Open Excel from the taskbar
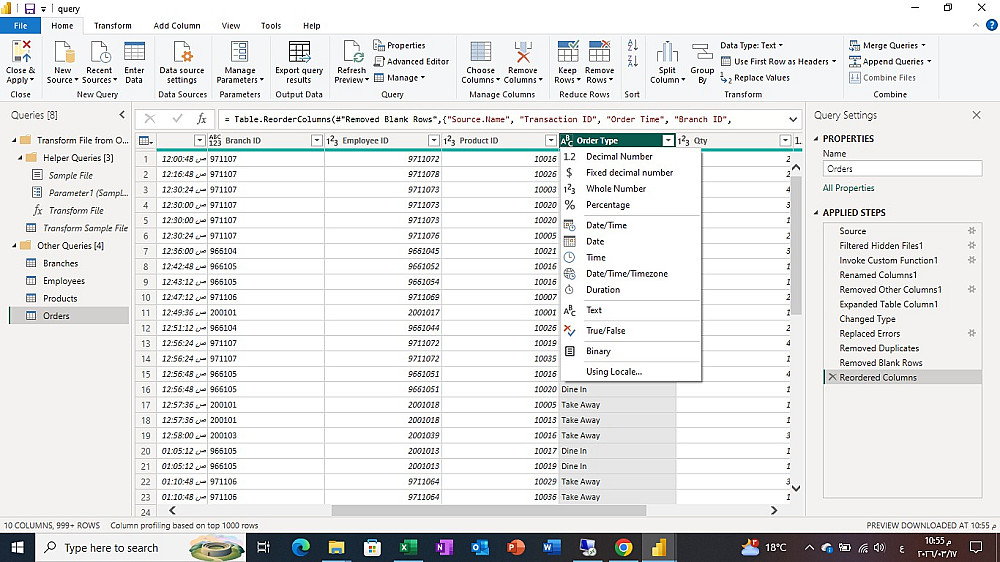The width and height of the screenshot is (1000, 562). click(x=408, y=547)
